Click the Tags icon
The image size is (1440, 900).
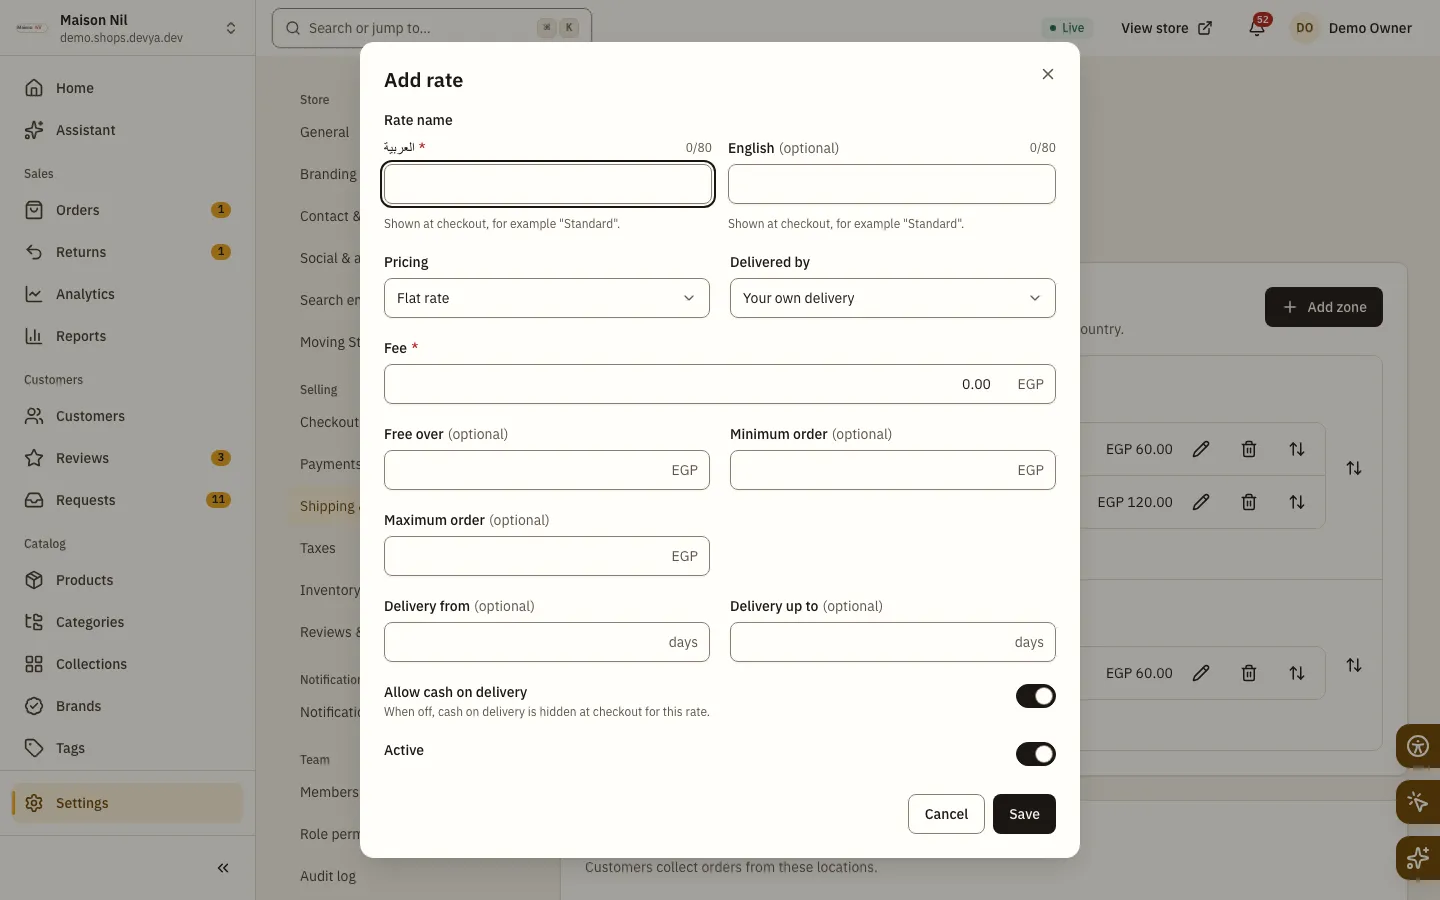coord(34,748)
